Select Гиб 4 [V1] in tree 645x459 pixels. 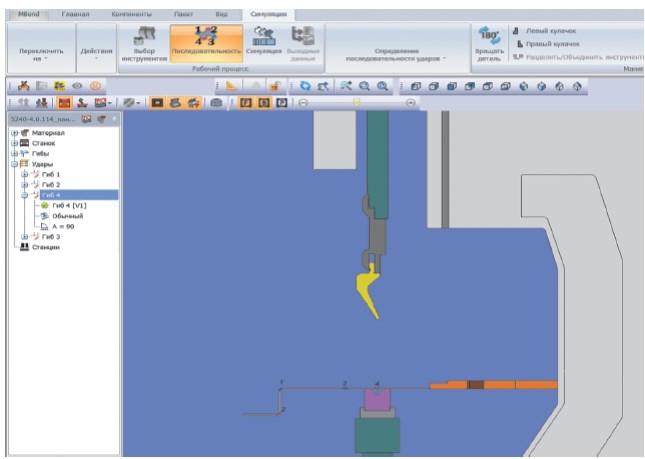tap(68, 206)
